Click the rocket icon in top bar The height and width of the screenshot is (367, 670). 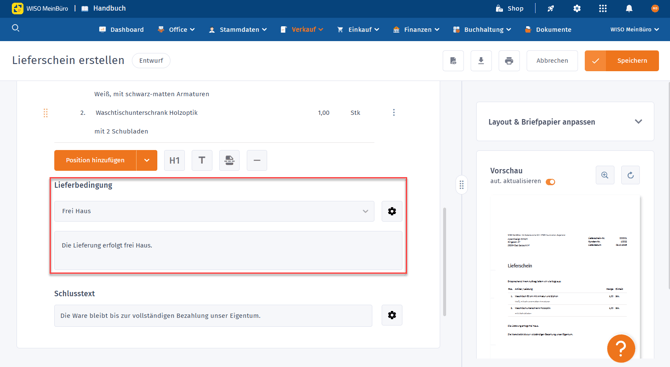(551, 8)
